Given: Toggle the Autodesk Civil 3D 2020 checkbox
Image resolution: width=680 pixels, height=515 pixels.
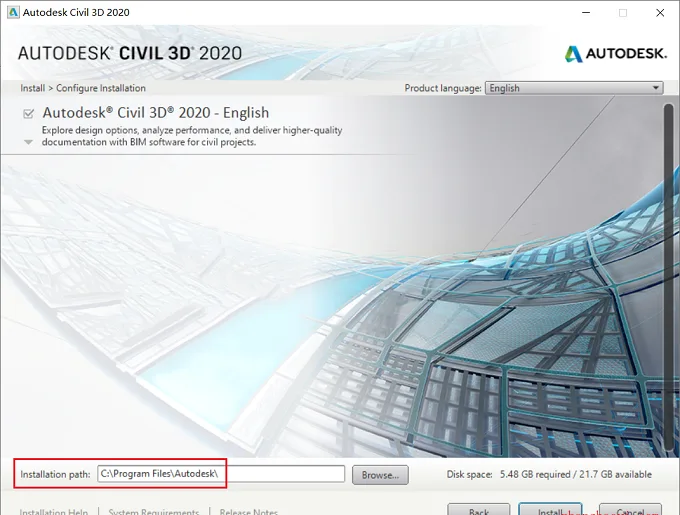Looking at the screenshot, I should tap(29, 114).
